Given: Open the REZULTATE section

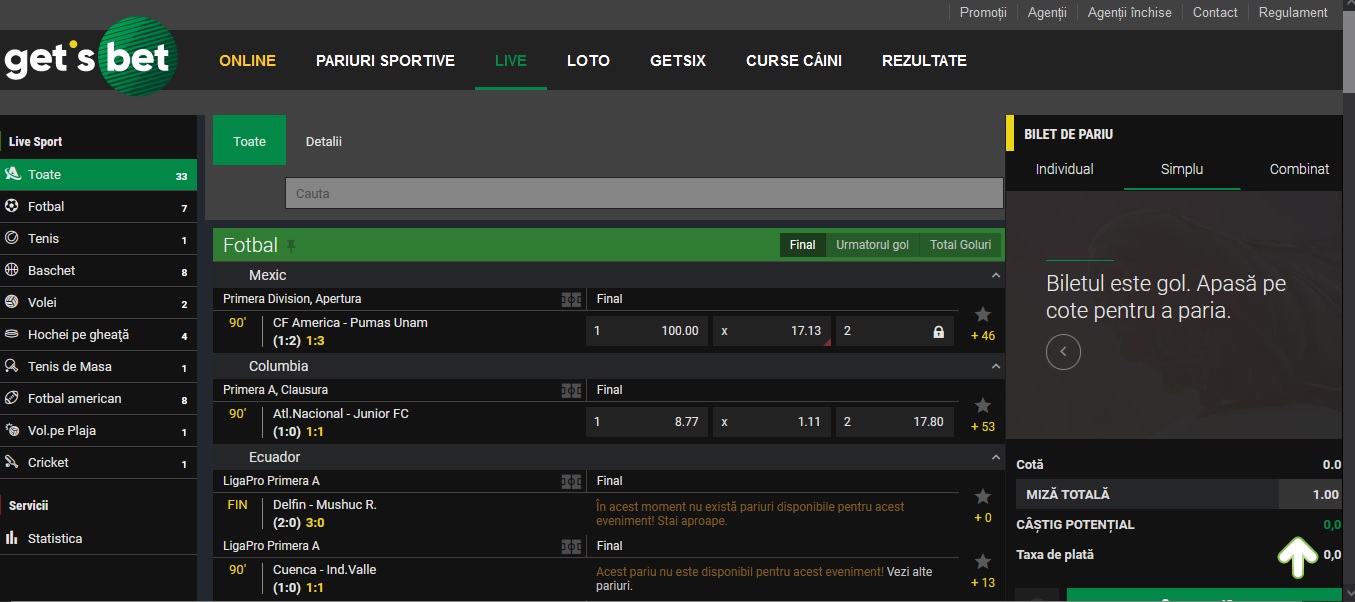Looking at the screenshot, I should pos(924,61).
